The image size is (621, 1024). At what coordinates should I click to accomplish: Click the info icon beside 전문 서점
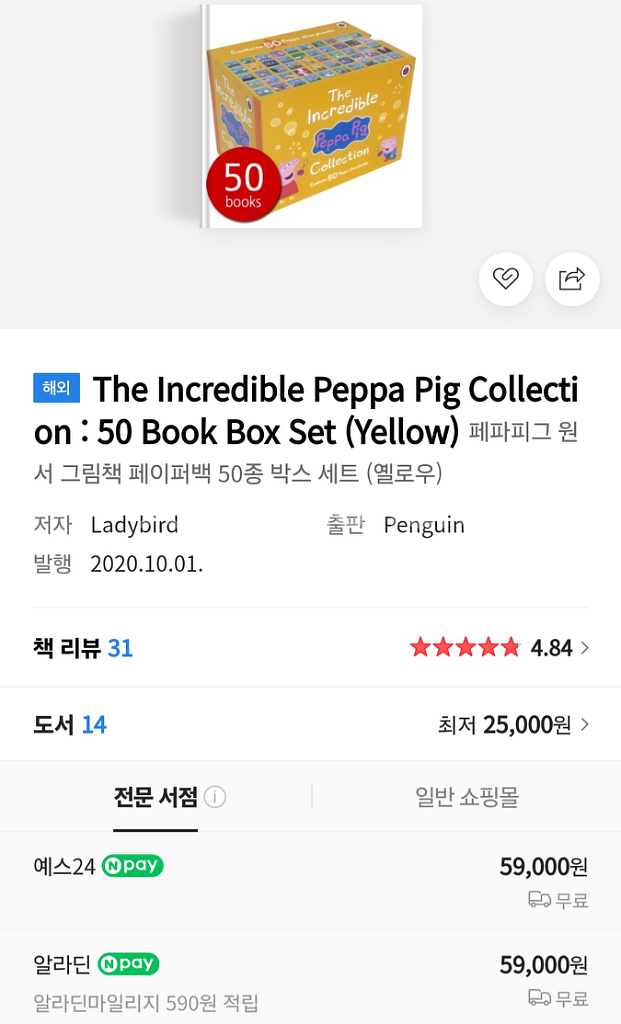coord(215,797)
